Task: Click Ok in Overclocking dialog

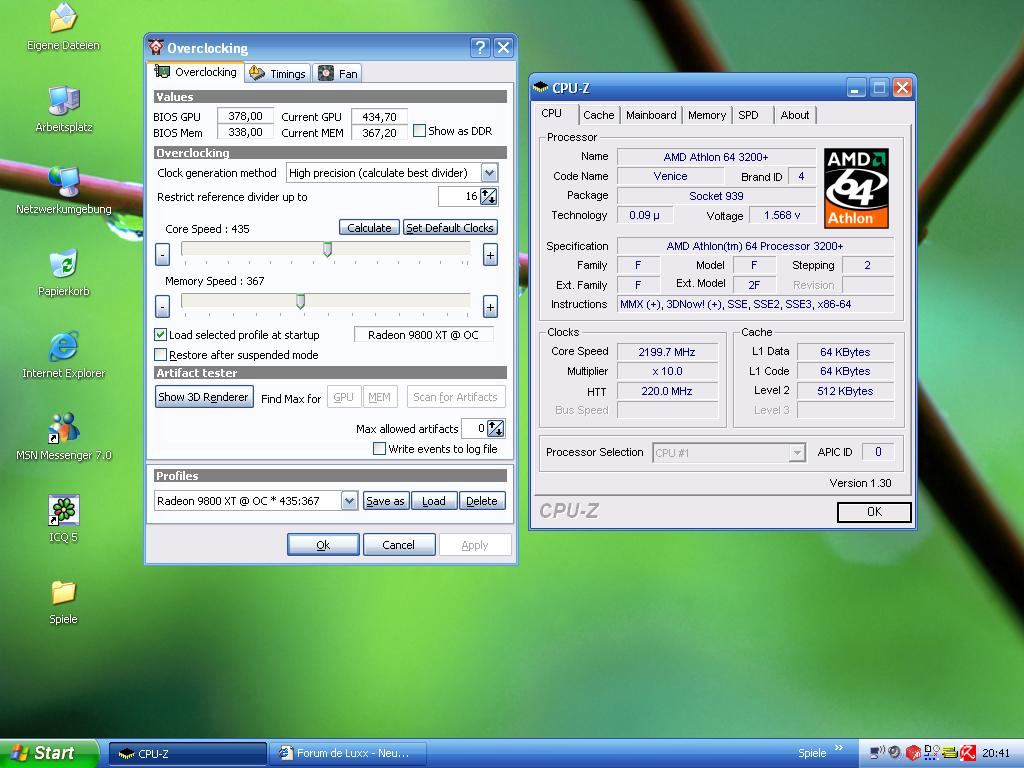Action: [x=323, y=545]
